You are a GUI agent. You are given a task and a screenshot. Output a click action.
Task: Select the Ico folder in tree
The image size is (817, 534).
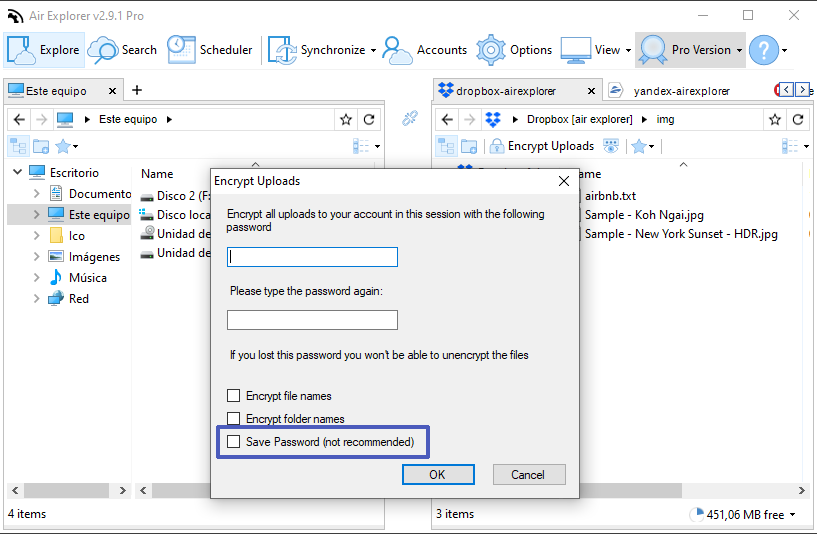77,235
